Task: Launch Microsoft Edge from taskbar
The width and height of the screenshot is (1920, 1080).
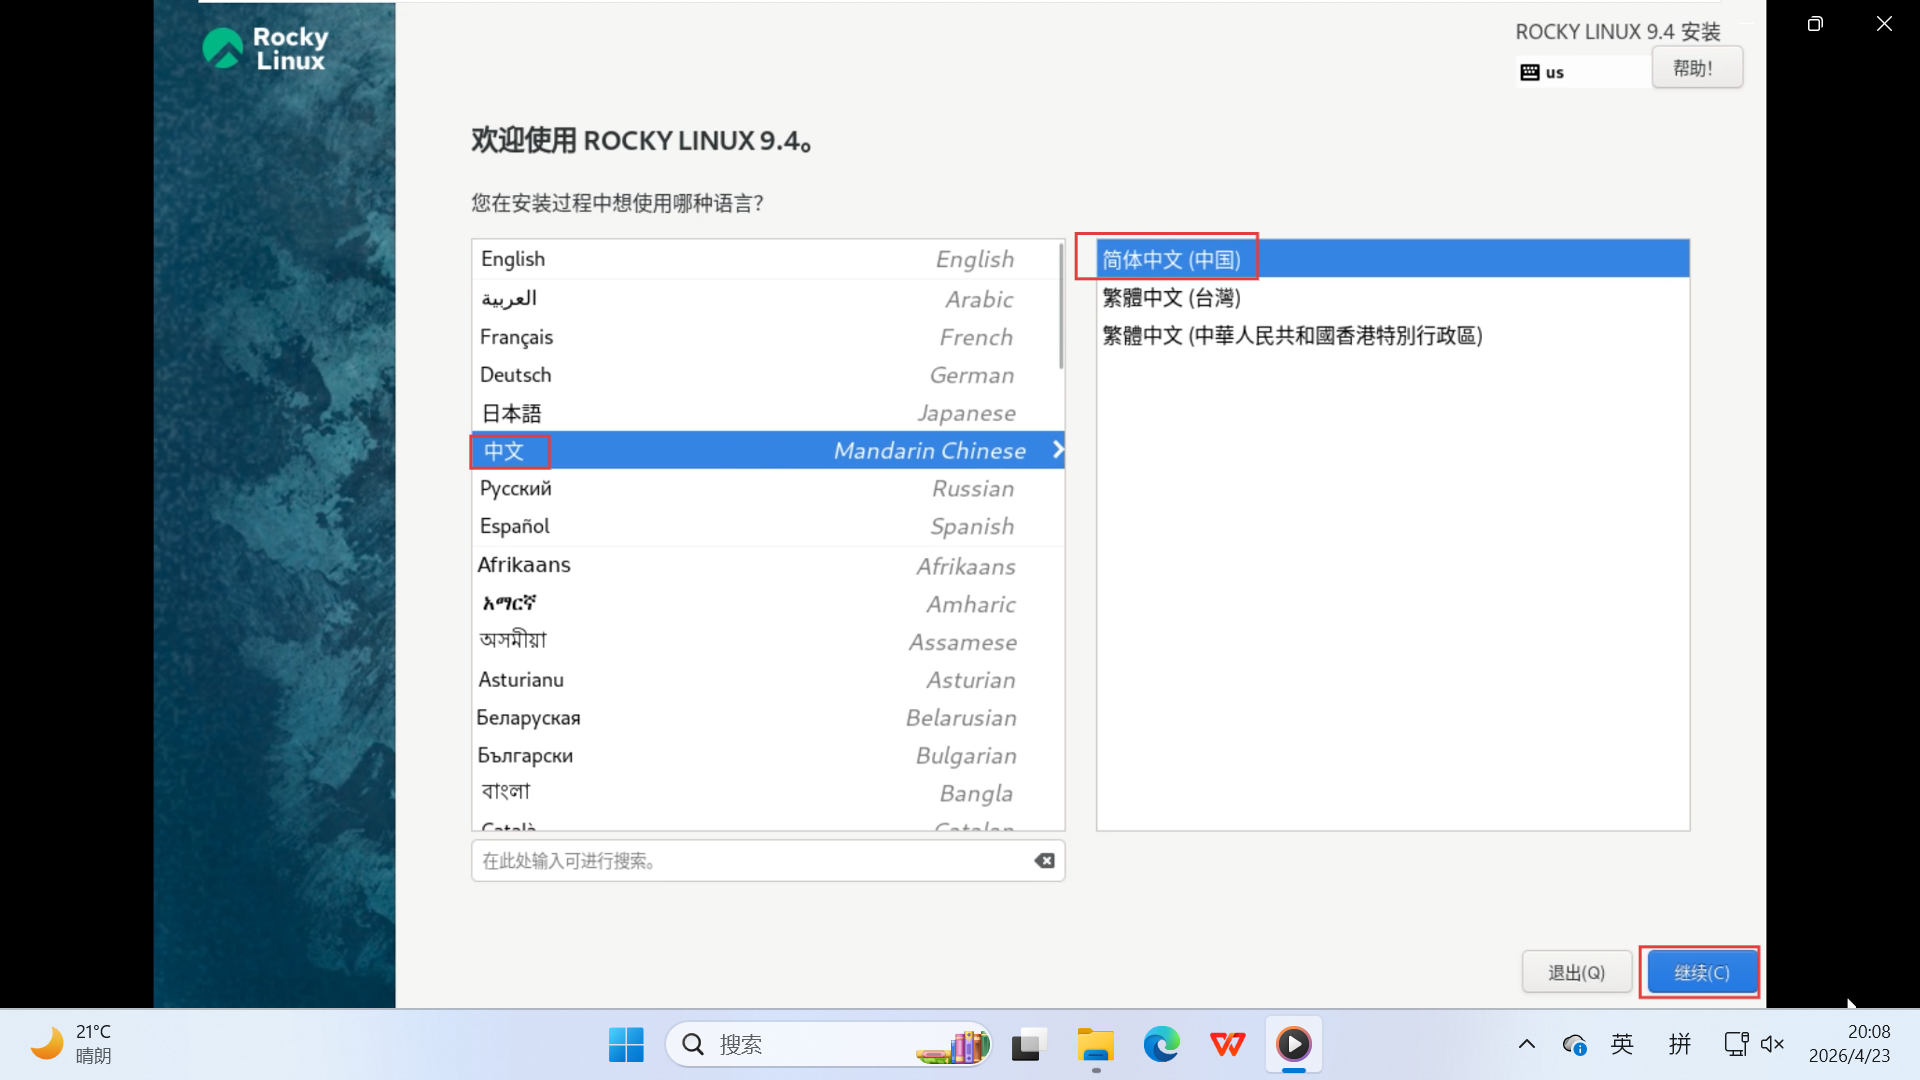Action: pos(1161,1045)
